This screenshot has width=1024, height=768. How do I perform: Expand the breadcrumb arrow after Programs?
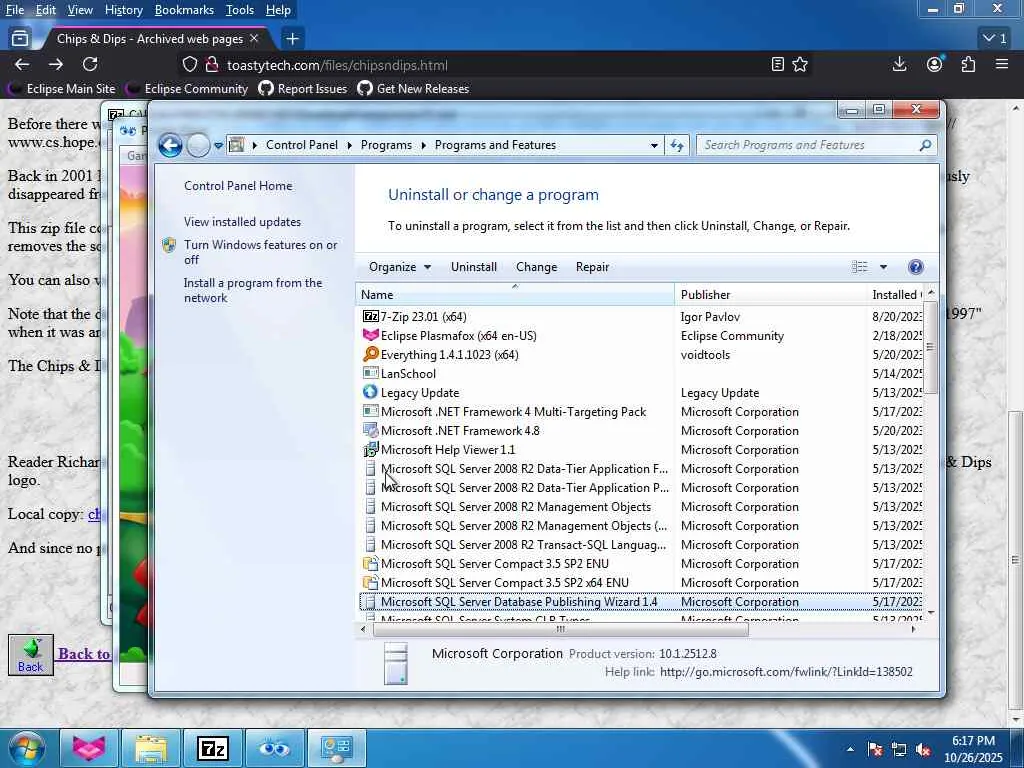pyautogui.click(x=423, y=145)
